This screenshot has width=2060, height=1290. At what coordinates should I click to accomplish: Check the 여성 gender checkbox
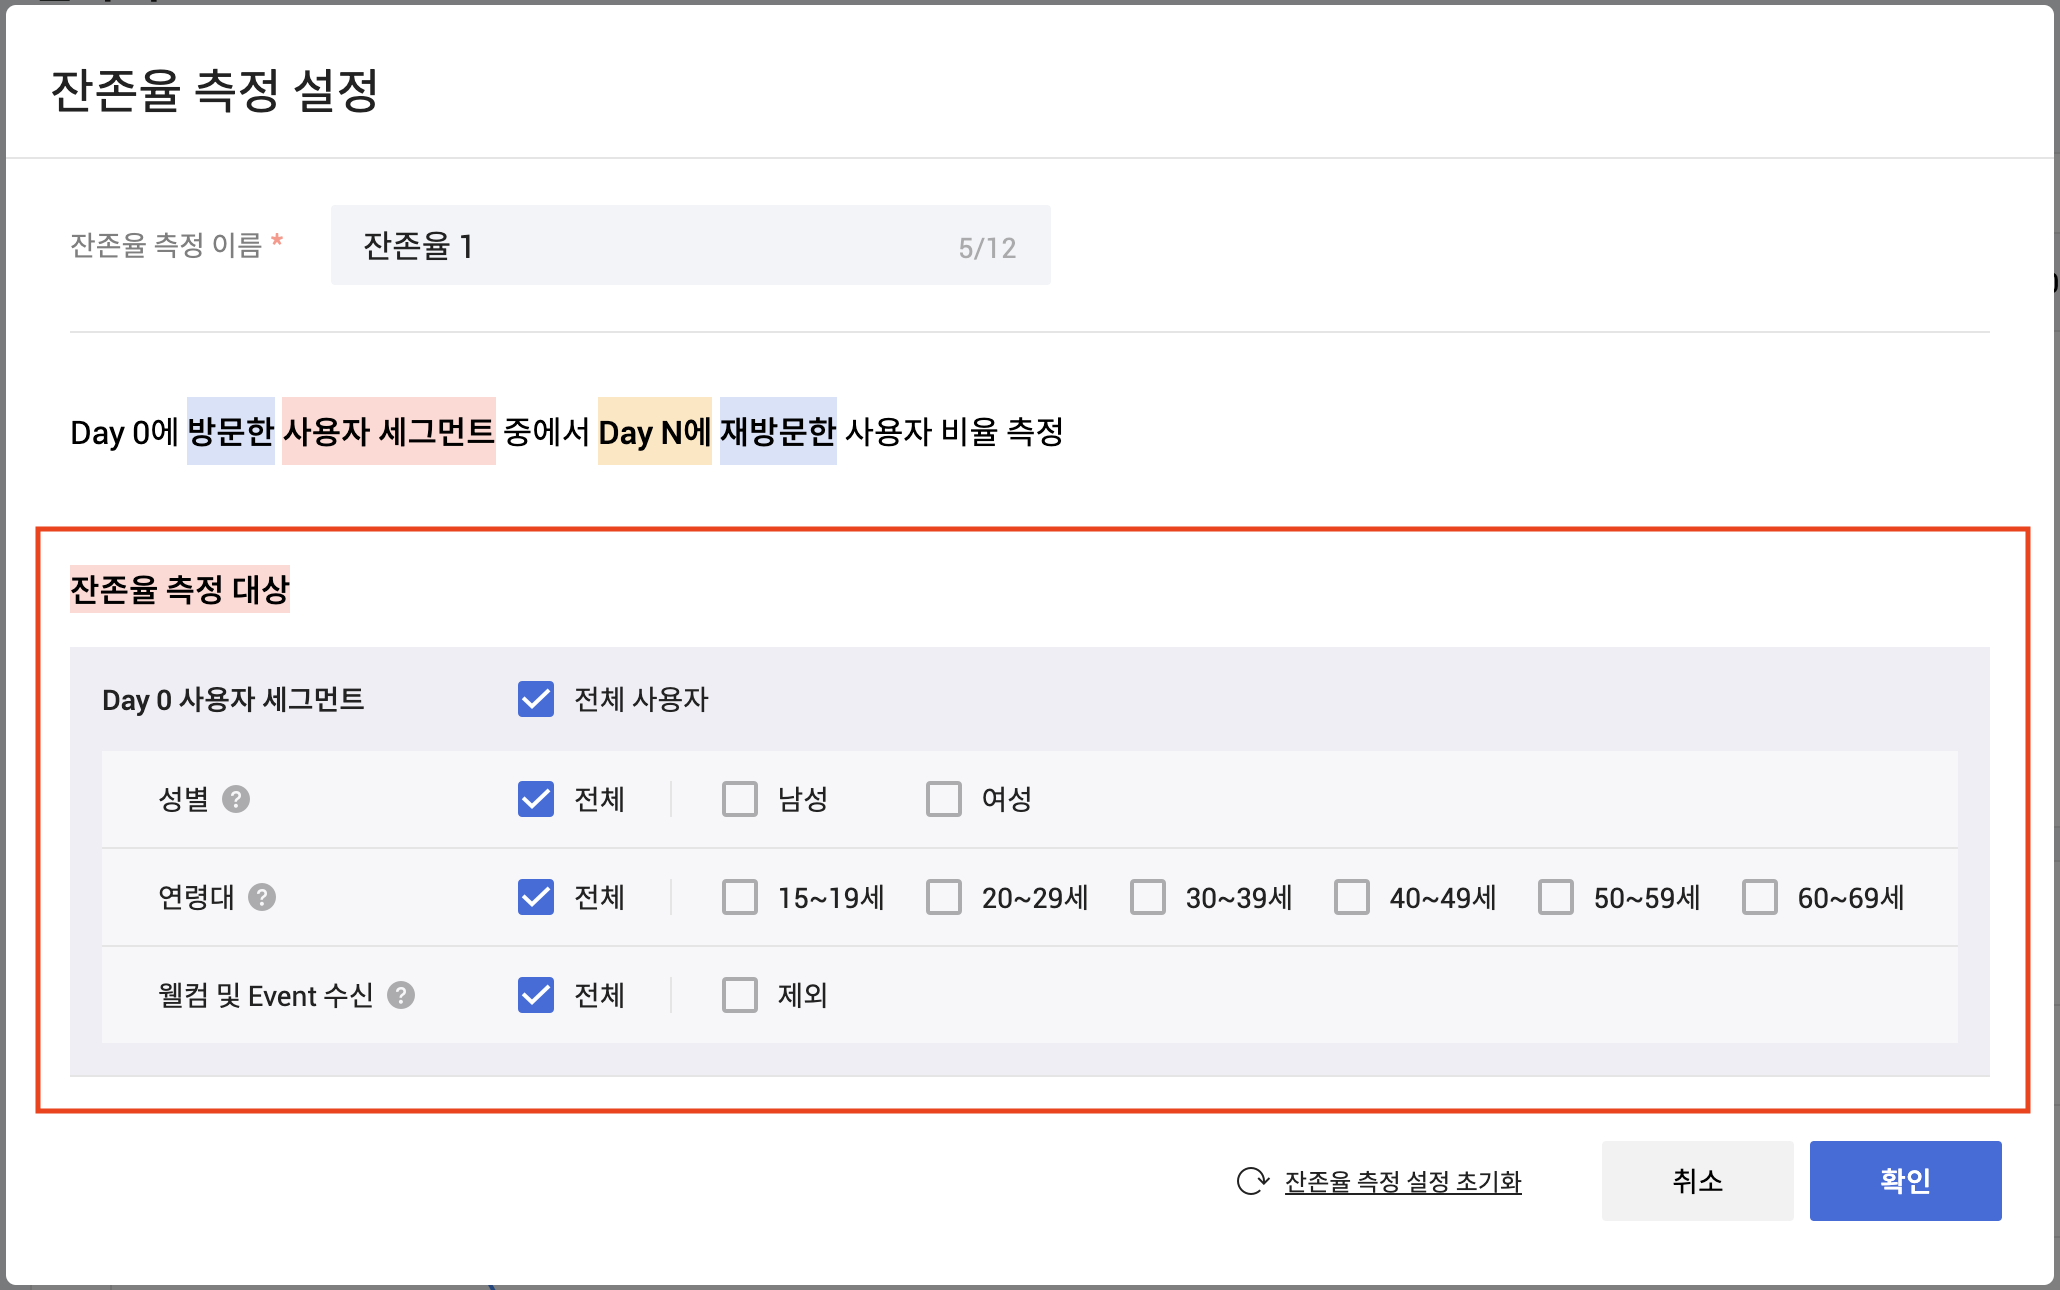pyautogui.click(x=944, y=799)
